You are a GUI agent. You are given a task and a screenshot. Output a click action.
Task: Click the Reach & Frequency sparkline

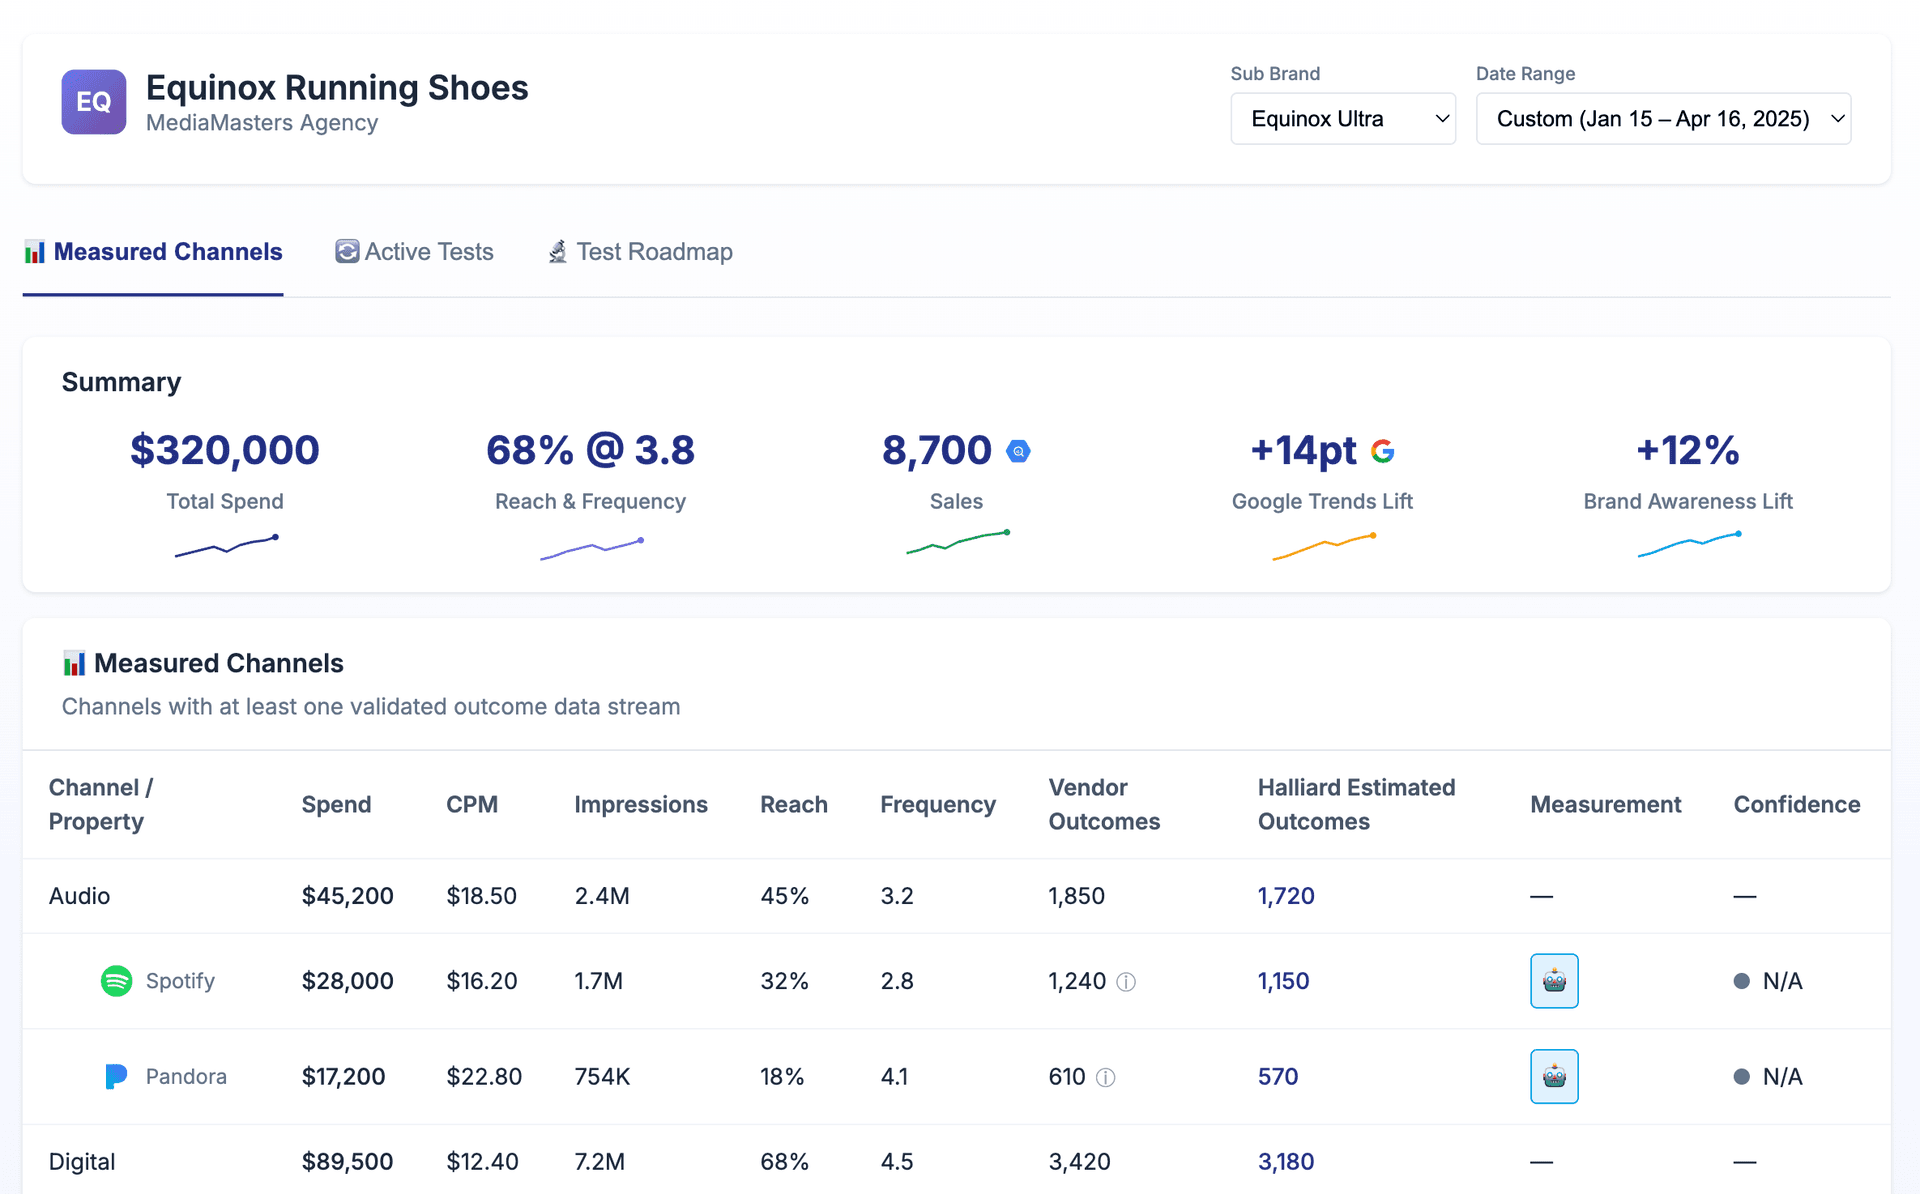click(591, 549)
